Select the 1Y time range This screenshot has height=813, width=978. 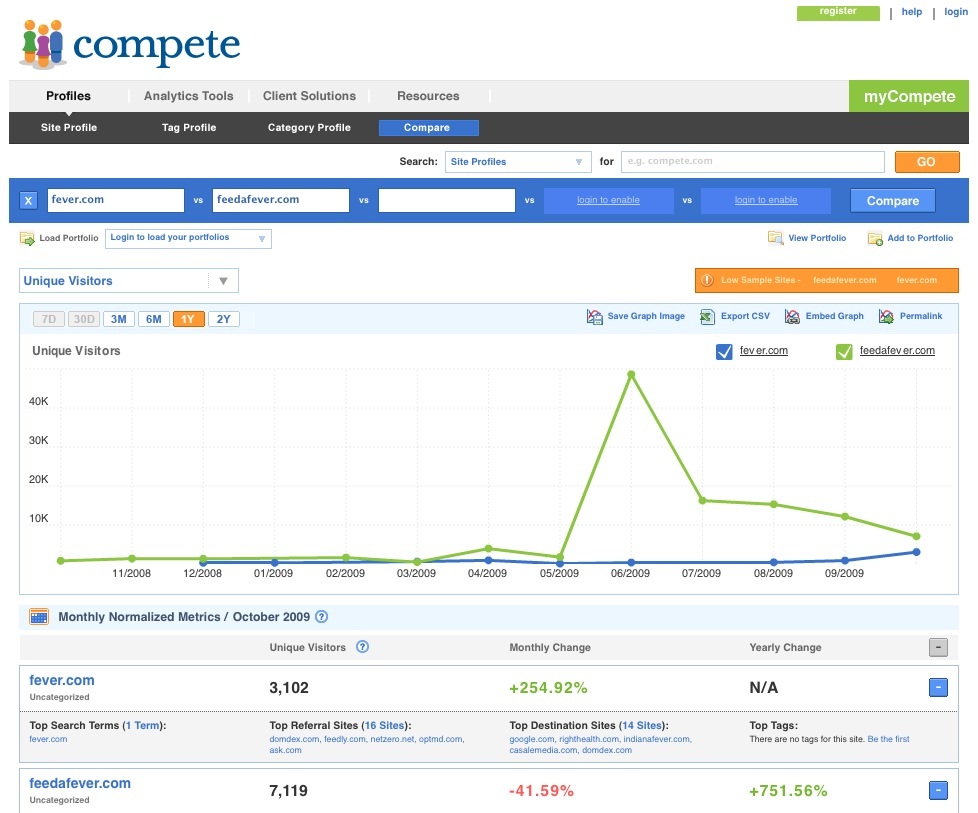coord(188,319)
